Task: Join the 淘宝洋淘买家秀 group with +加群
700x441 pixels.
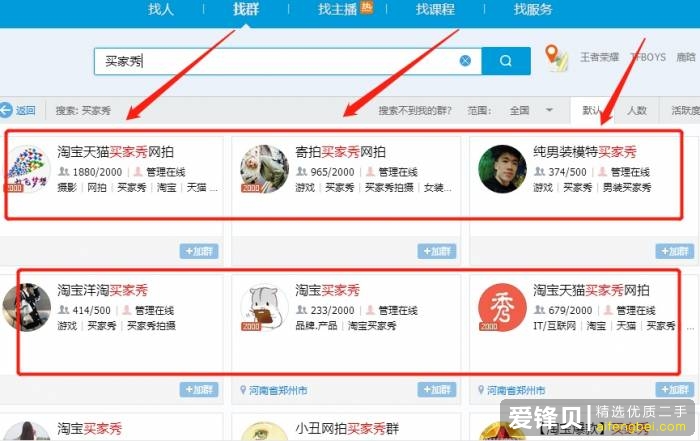Action: pyautogui.click(x=199, y=390)
